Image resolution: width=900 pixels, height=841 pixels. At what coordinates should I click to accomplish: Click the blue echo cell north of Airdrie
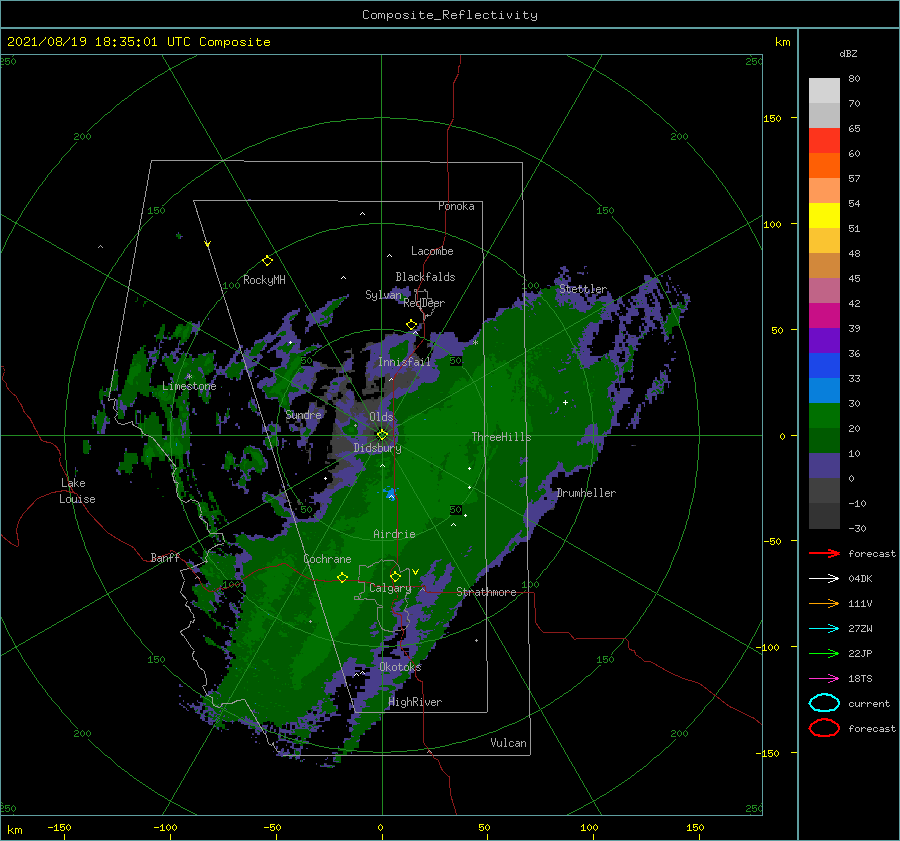click(390, 493)
